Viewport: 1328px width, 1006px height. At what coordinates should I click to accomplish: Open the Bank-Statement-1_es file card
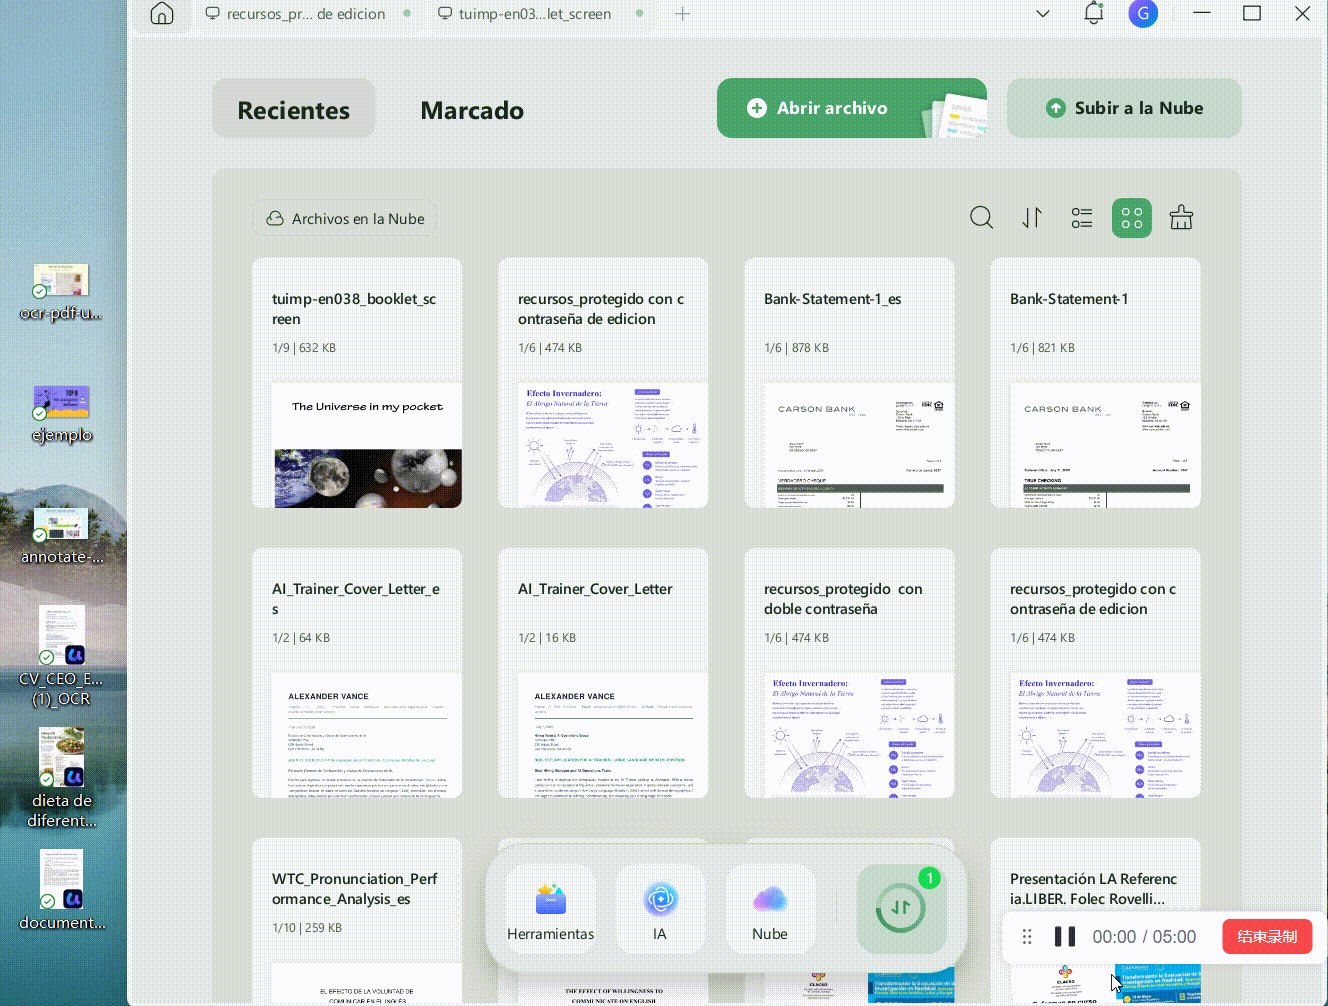click(x=849, y=383)
